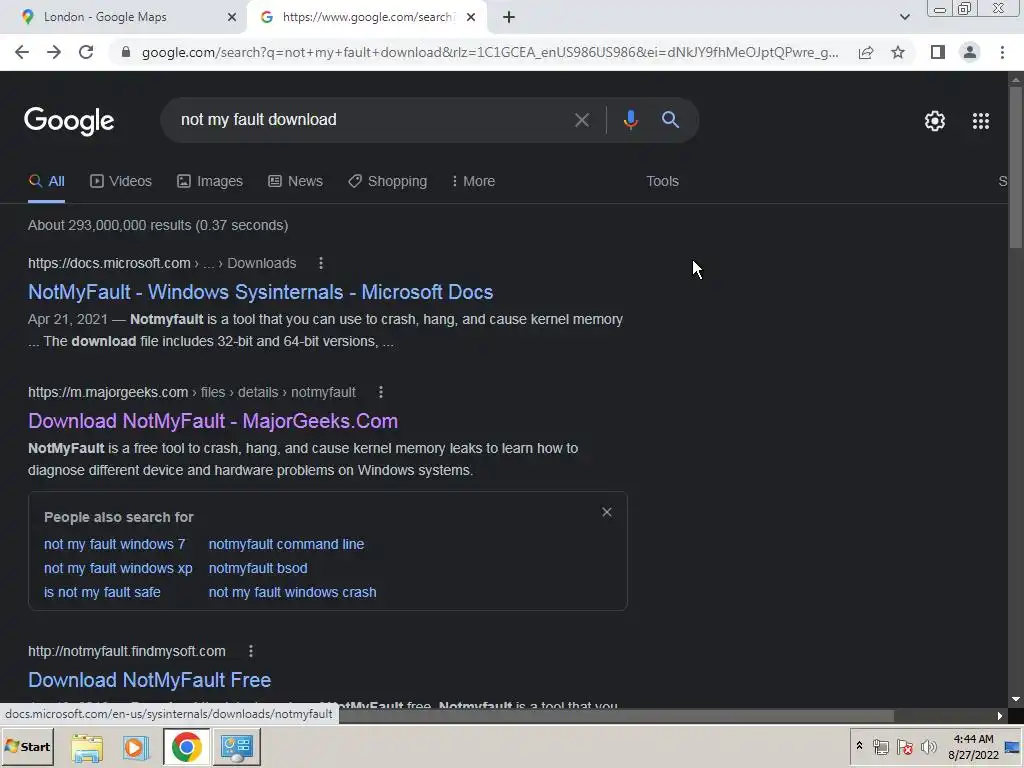Screen dimensions: 1024x768
Task: Launch Windows Media Player from taskbar
Action: 136,747
